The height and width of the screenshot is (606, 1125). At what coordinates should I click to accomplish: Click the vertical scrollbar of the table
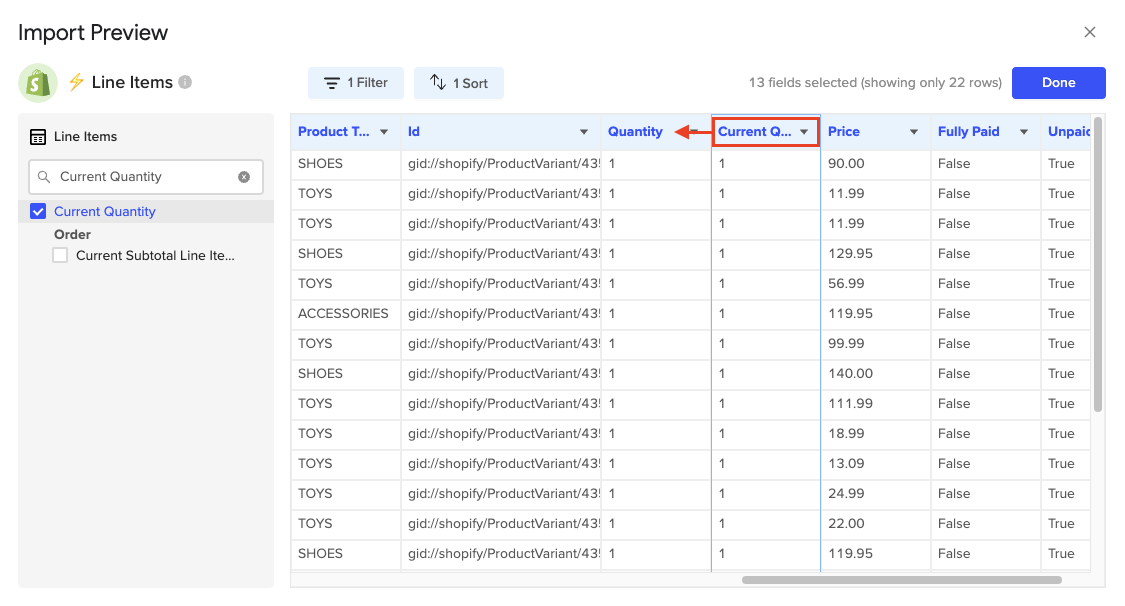tap(1098, 264)
